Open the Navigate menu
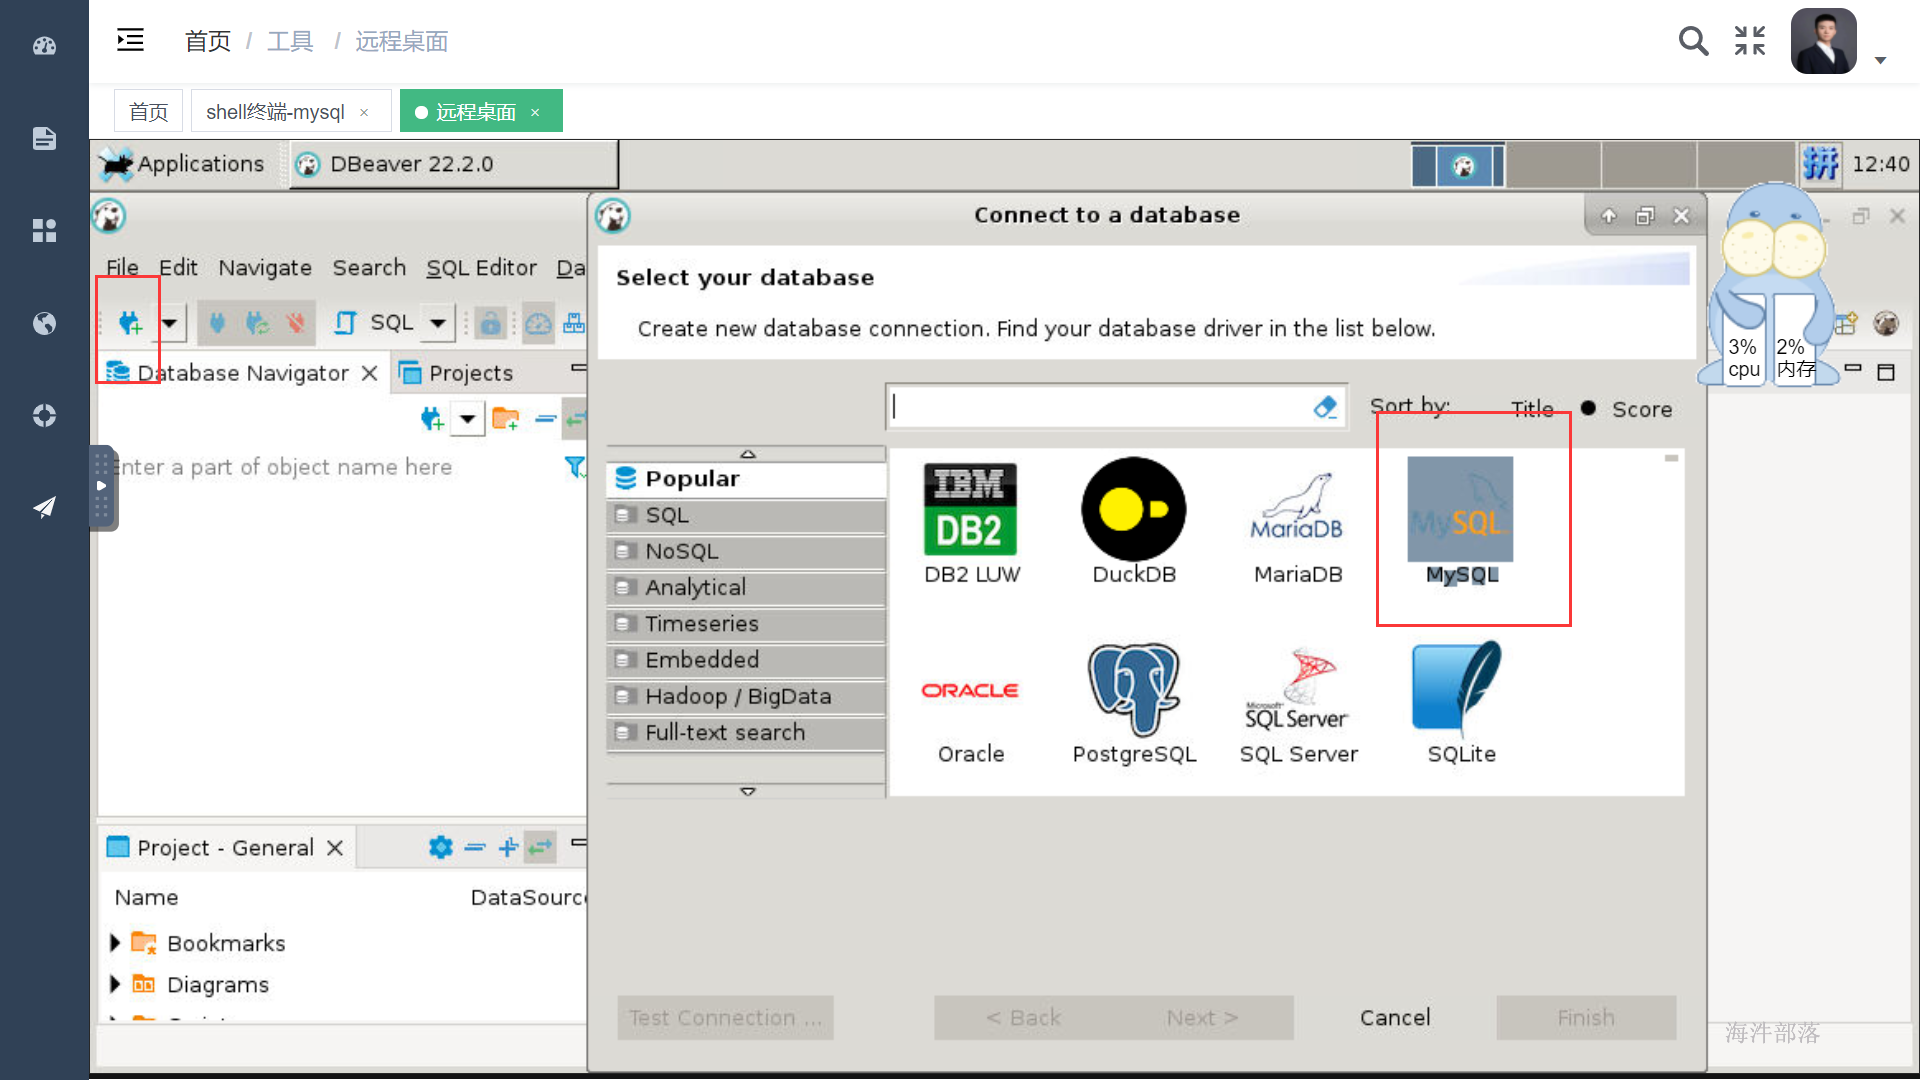Viewport: 1920px width, 1080px height. [x=265, y=268]
